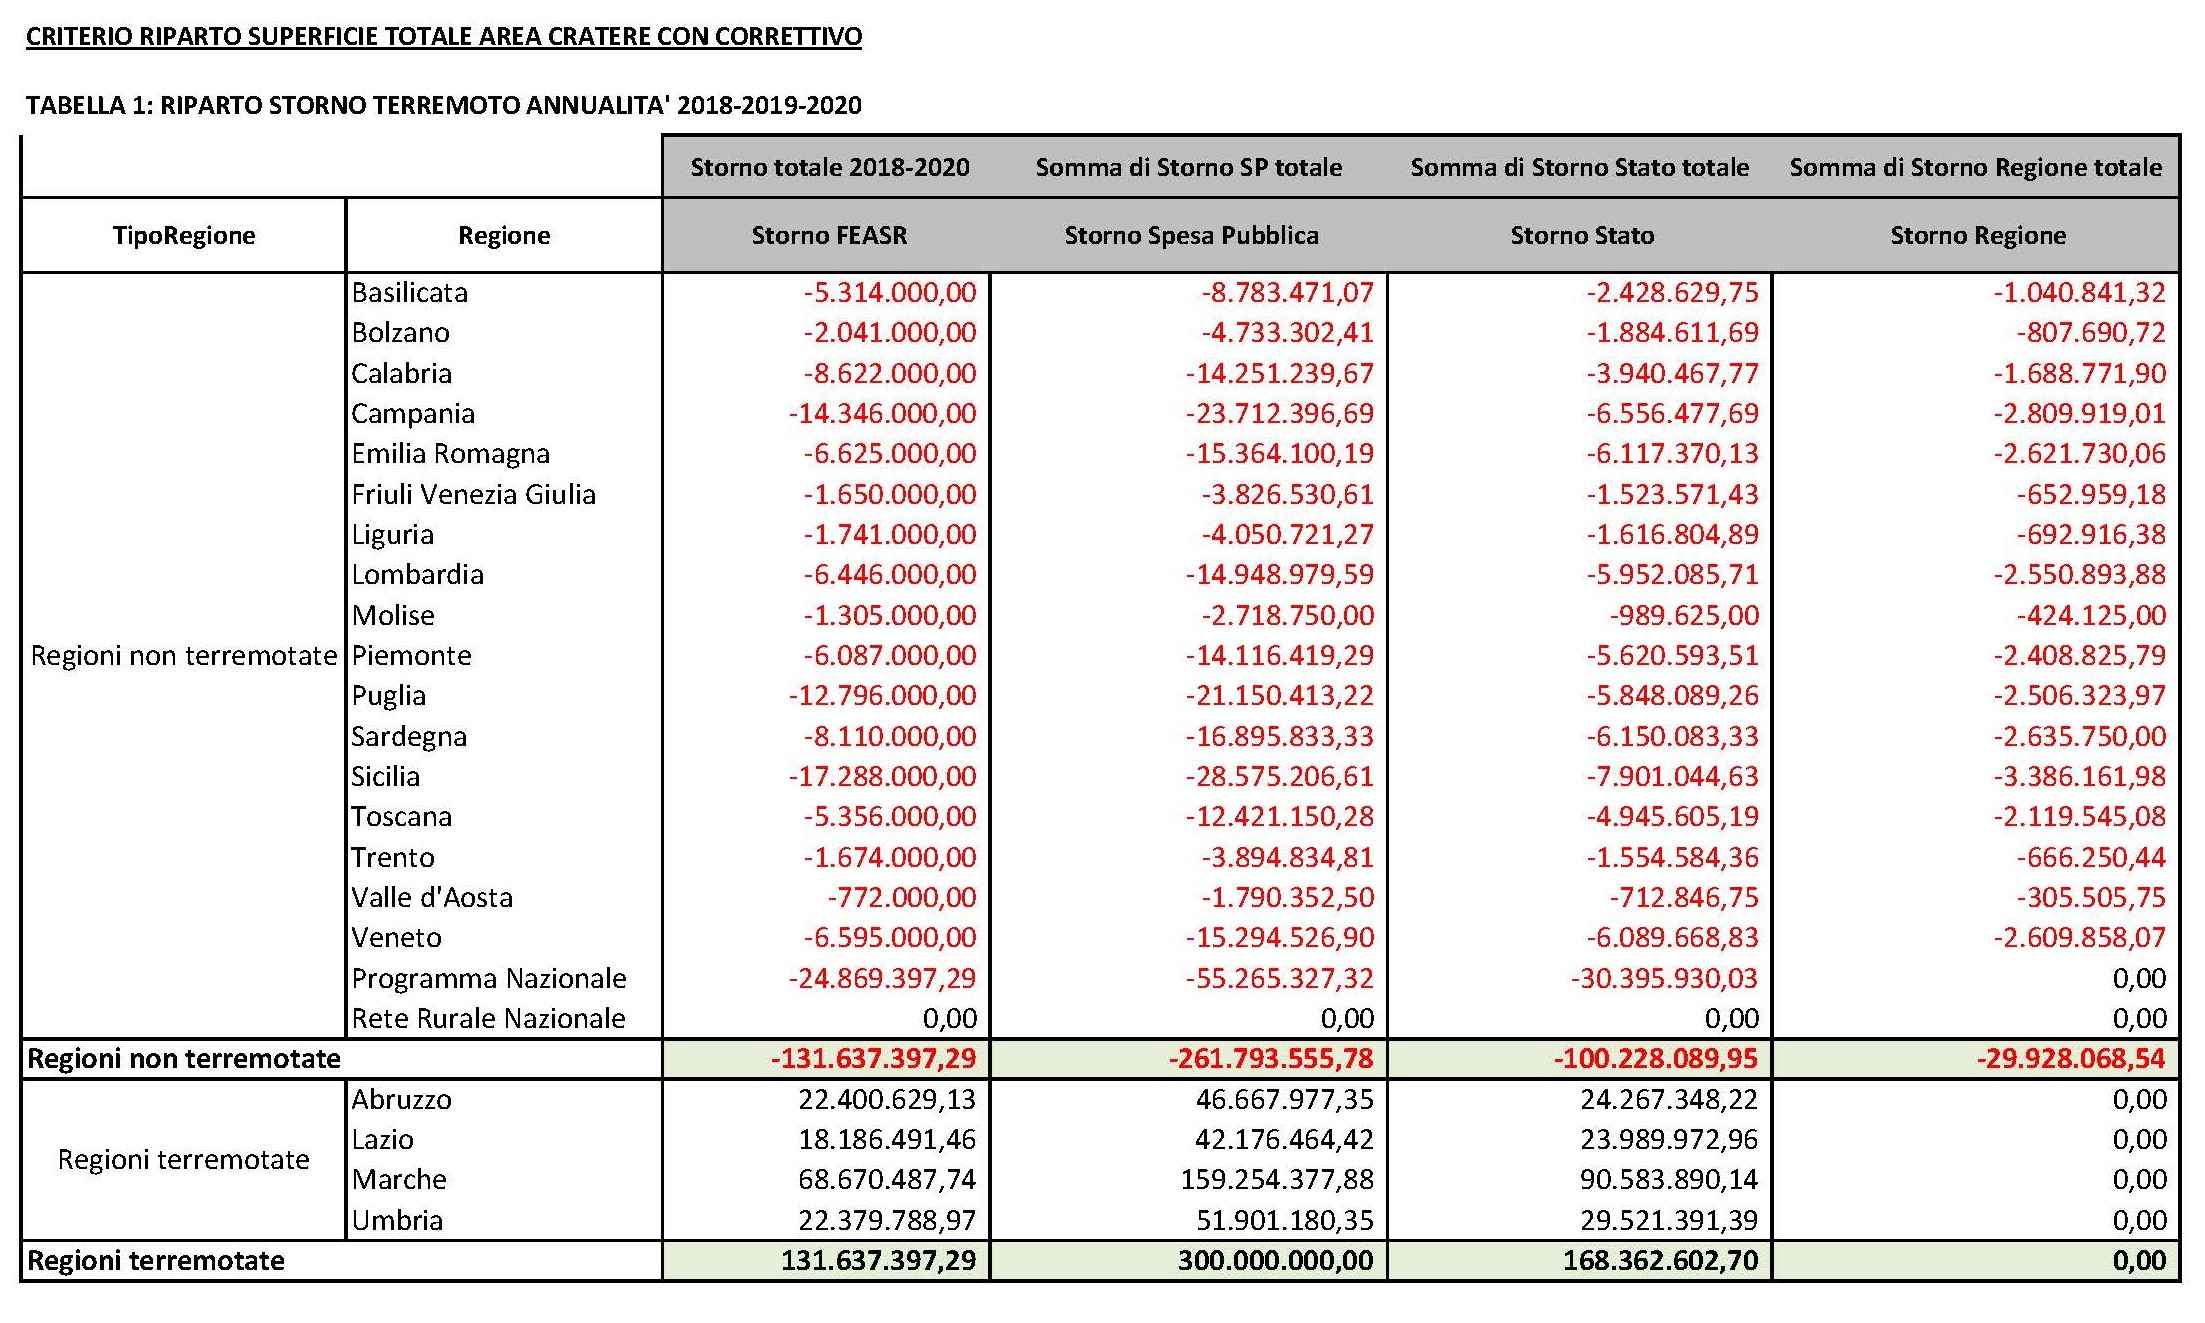Viewport: 2205px width, 1323px height.
Task: Select the 'Storno FEASR' header cell
Action: (829, 236)
